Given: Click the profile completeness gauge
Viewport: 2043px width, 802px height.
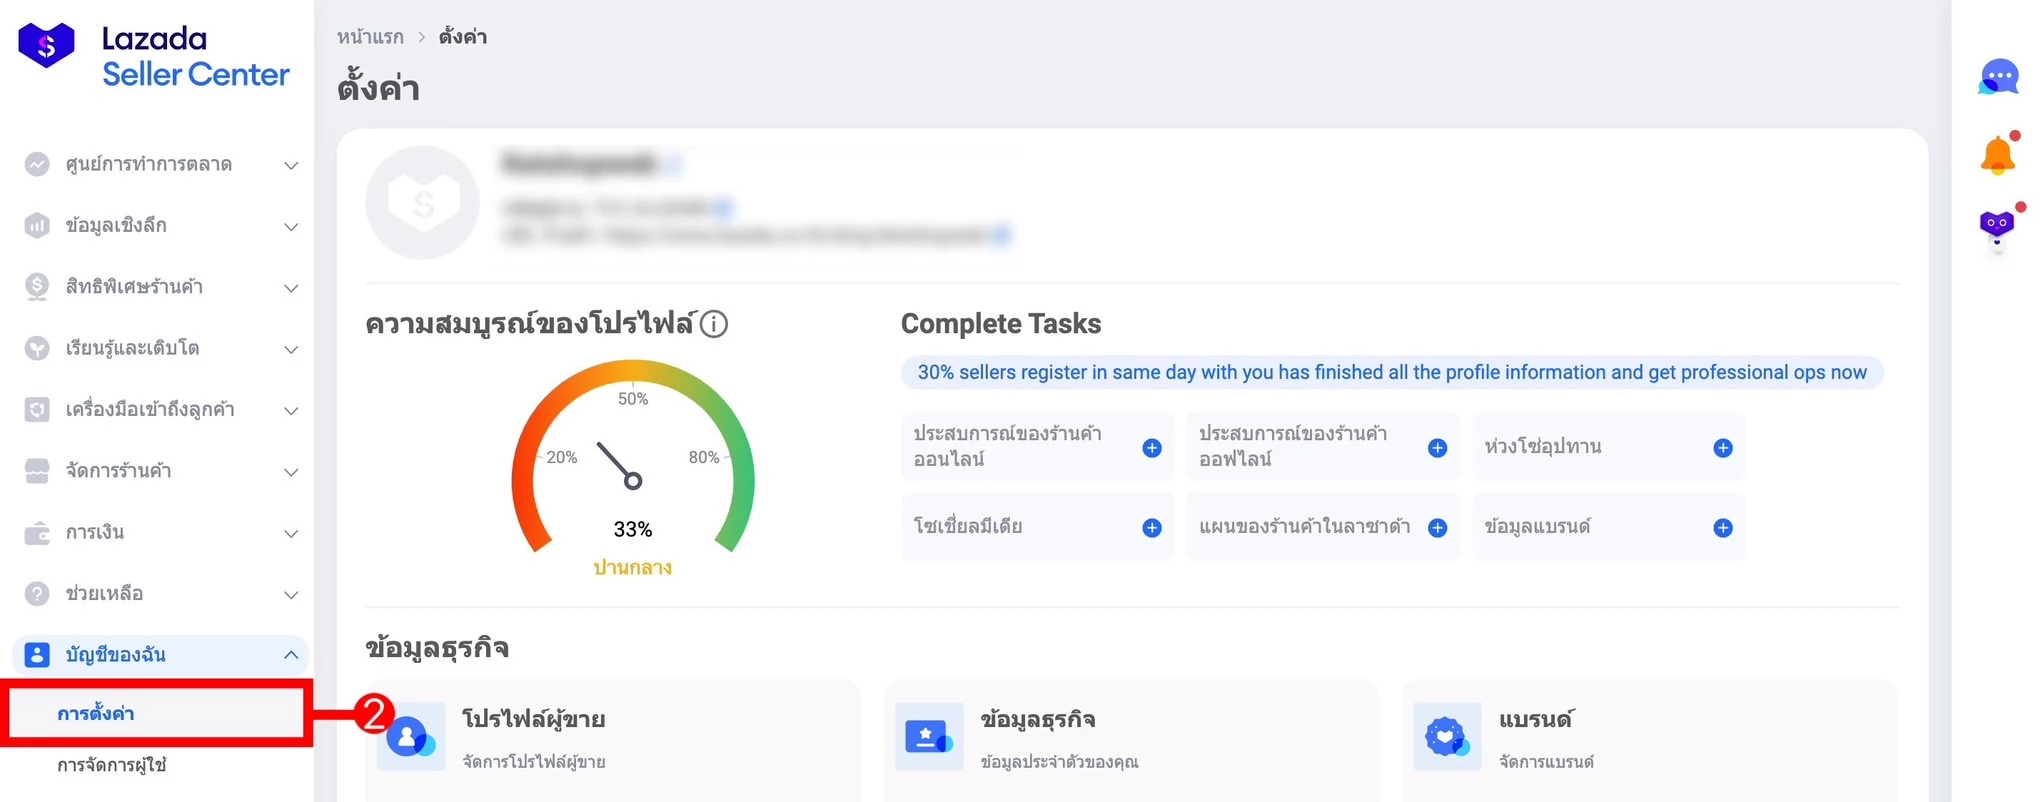Looking at the screenshot, I should (x=632, y=462).
